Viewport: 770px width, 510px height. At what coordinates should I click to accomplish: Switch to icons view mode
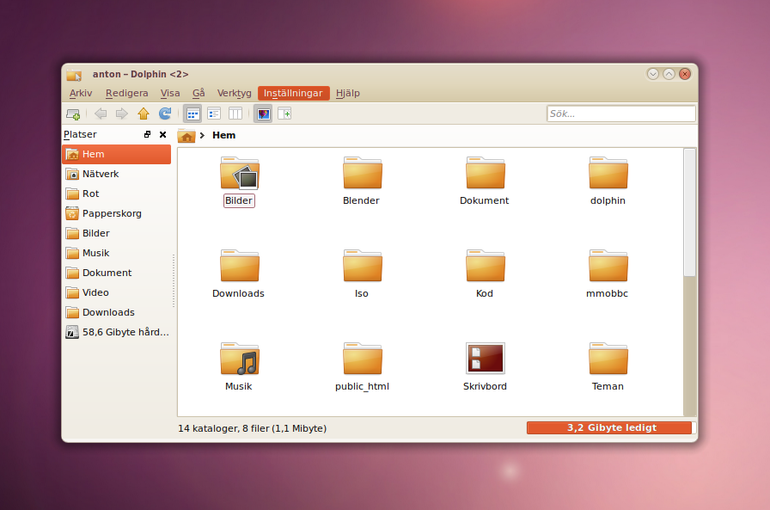pyautogui.click(x=192, y=114)
